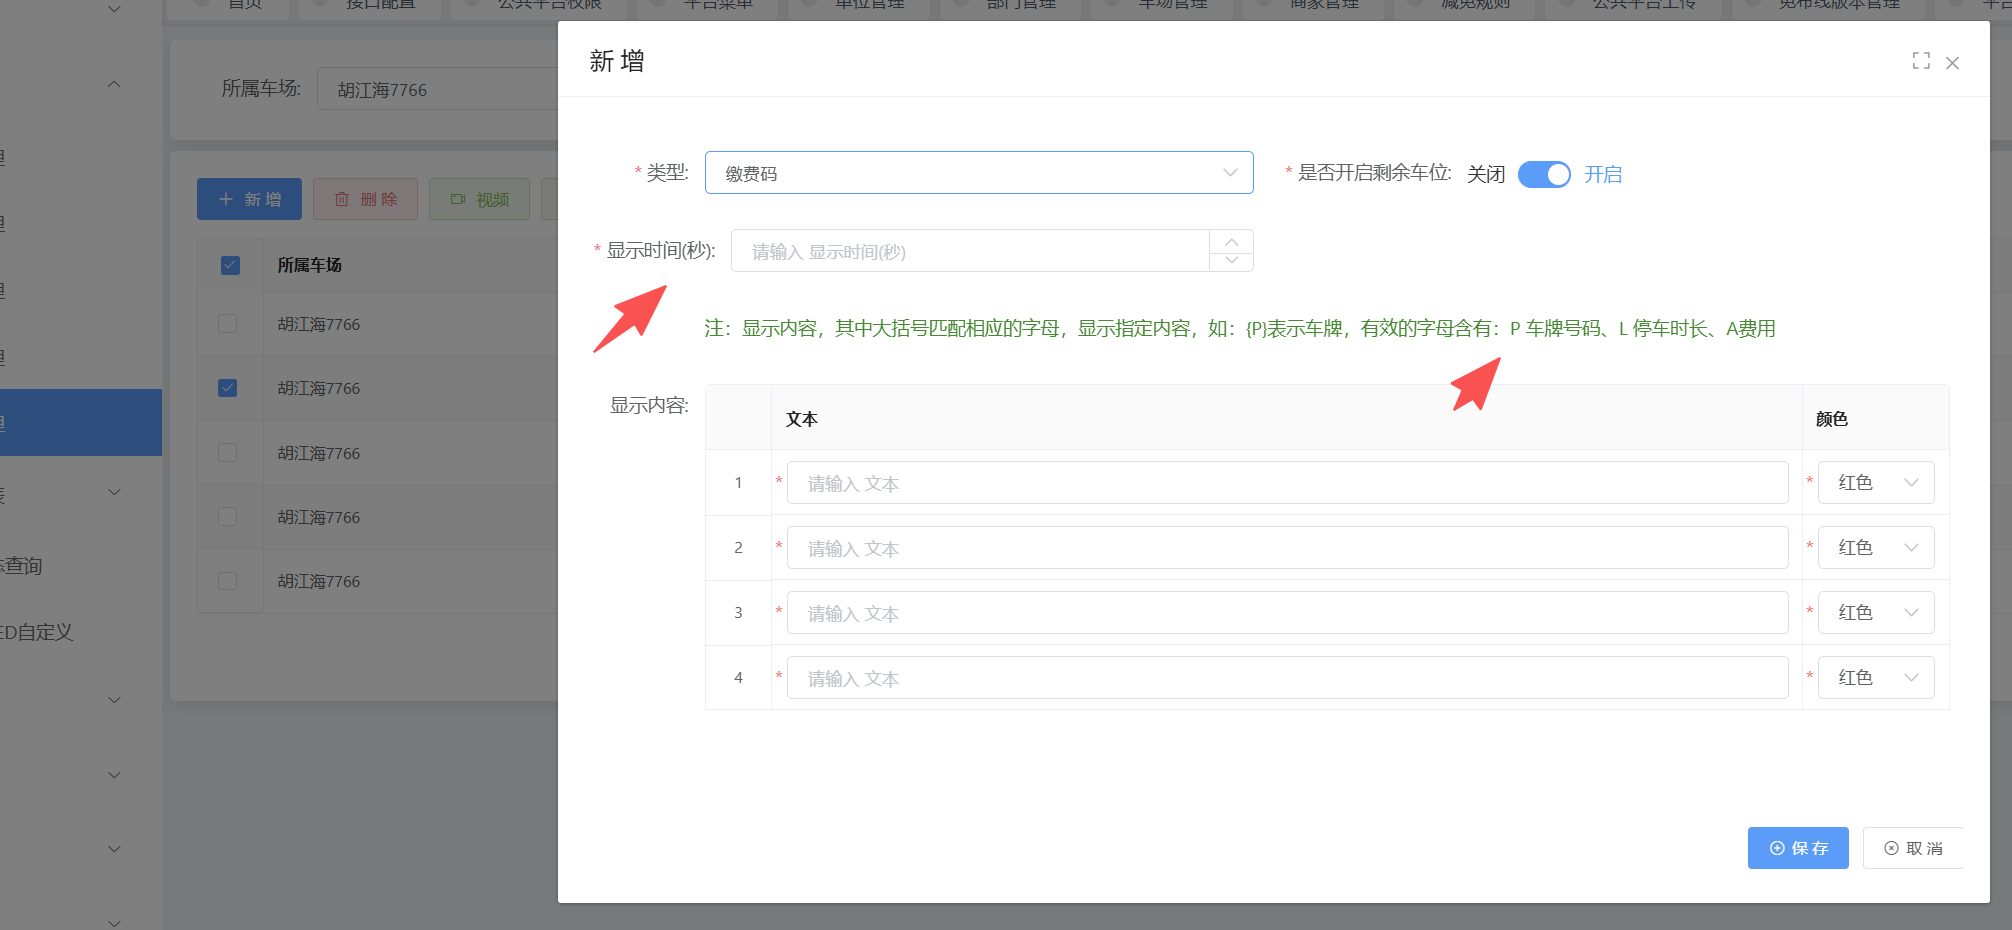Open the LED自定义 sidebar menu item

[37, 632]
